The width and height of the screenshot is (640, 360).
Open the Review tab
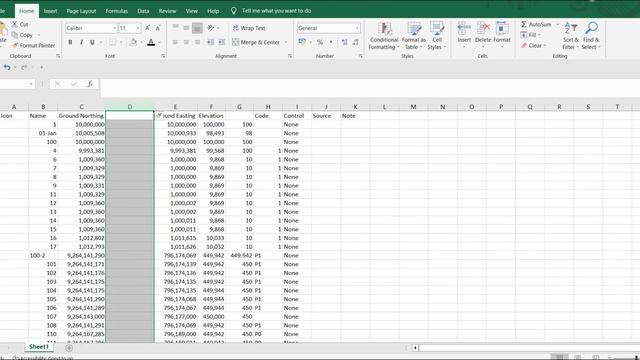click(167, 11)
